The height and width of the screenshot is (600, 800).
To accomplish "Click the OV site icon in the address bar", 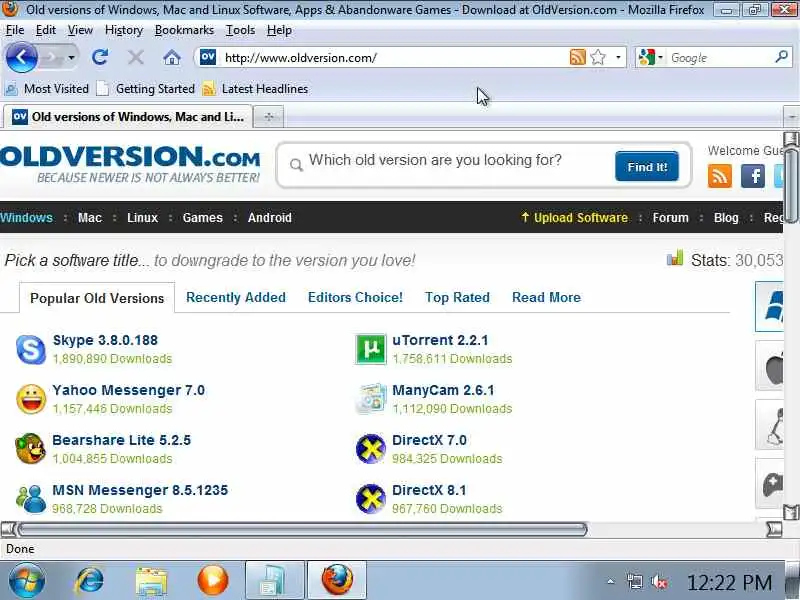I will (208, 57).
